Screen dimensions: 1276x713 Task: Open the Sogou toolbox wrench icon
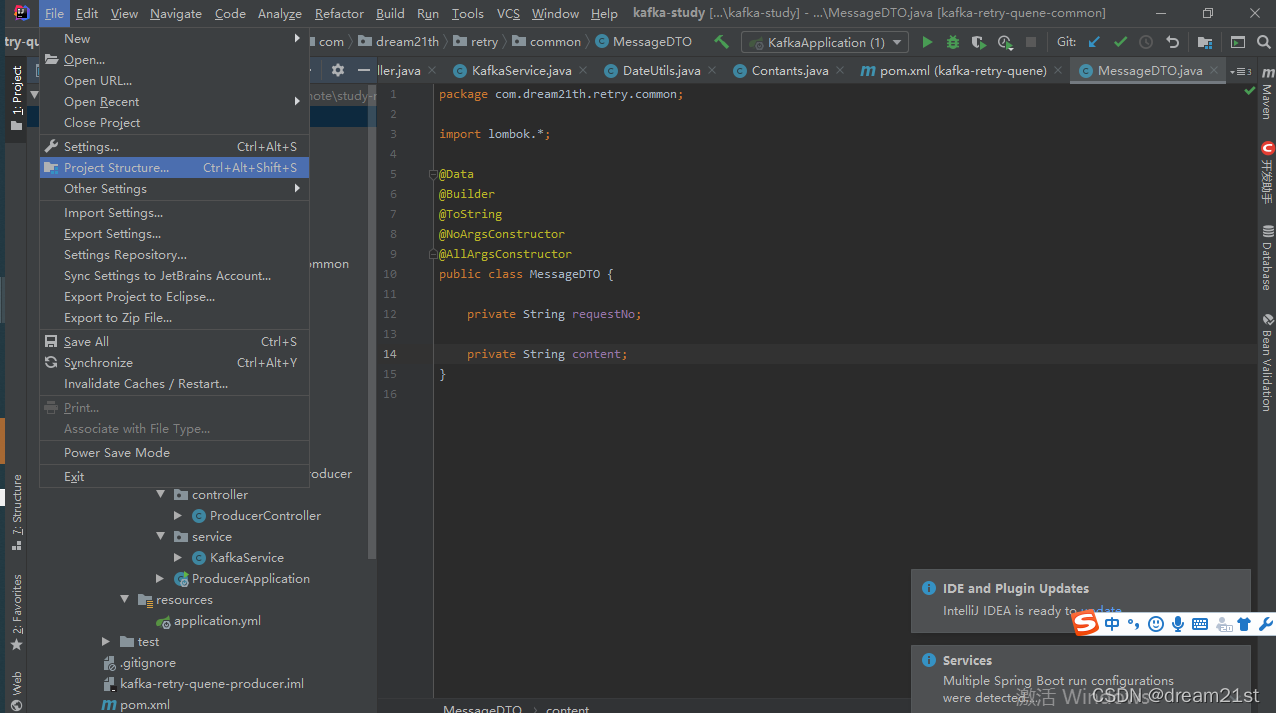(1265, 624)
